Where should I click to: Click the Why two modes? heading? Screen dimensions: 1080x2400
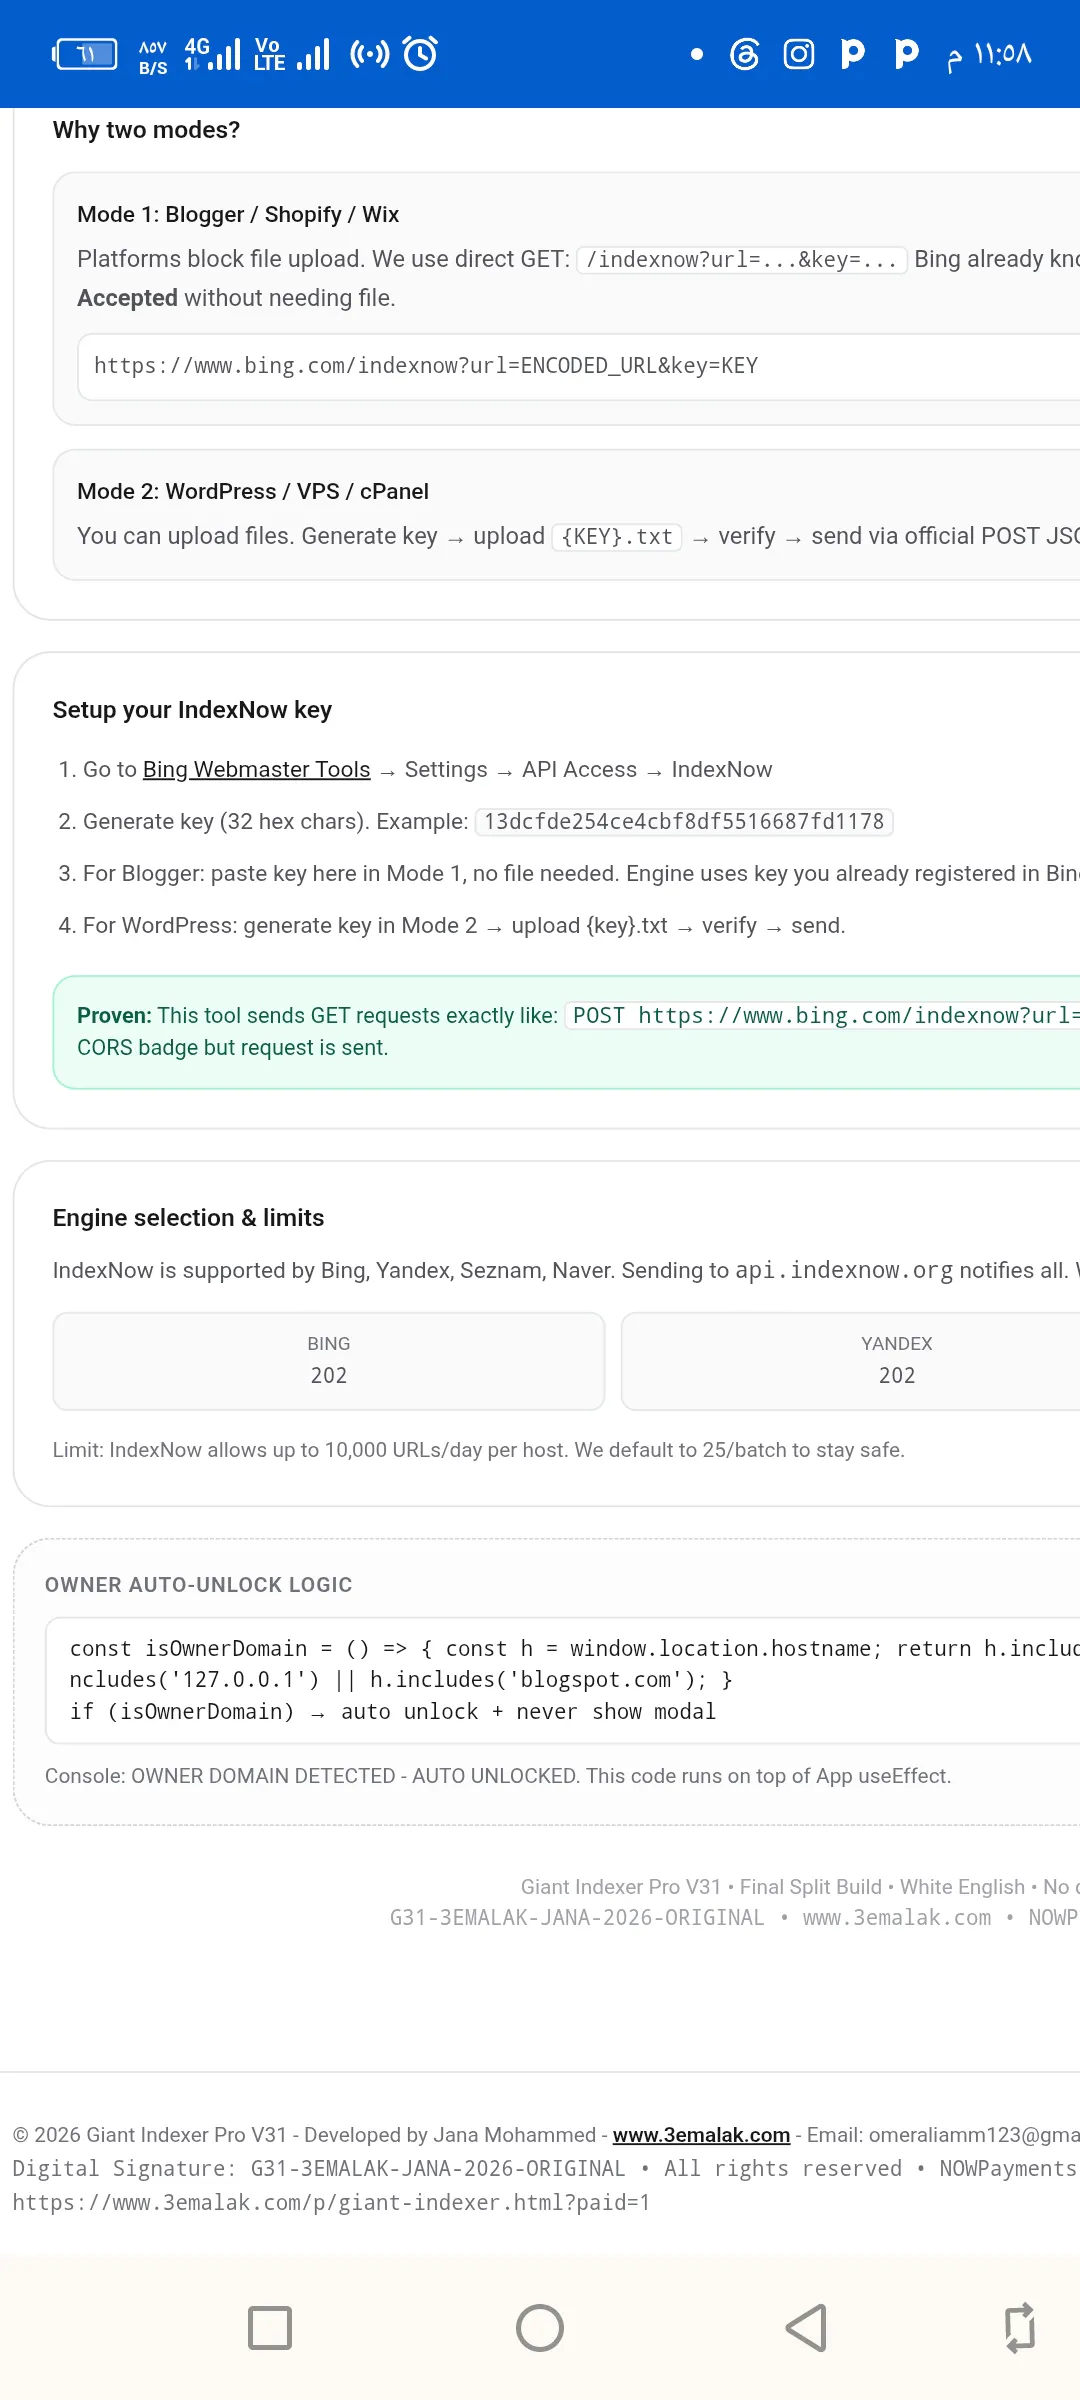click(x=146, y=130)
